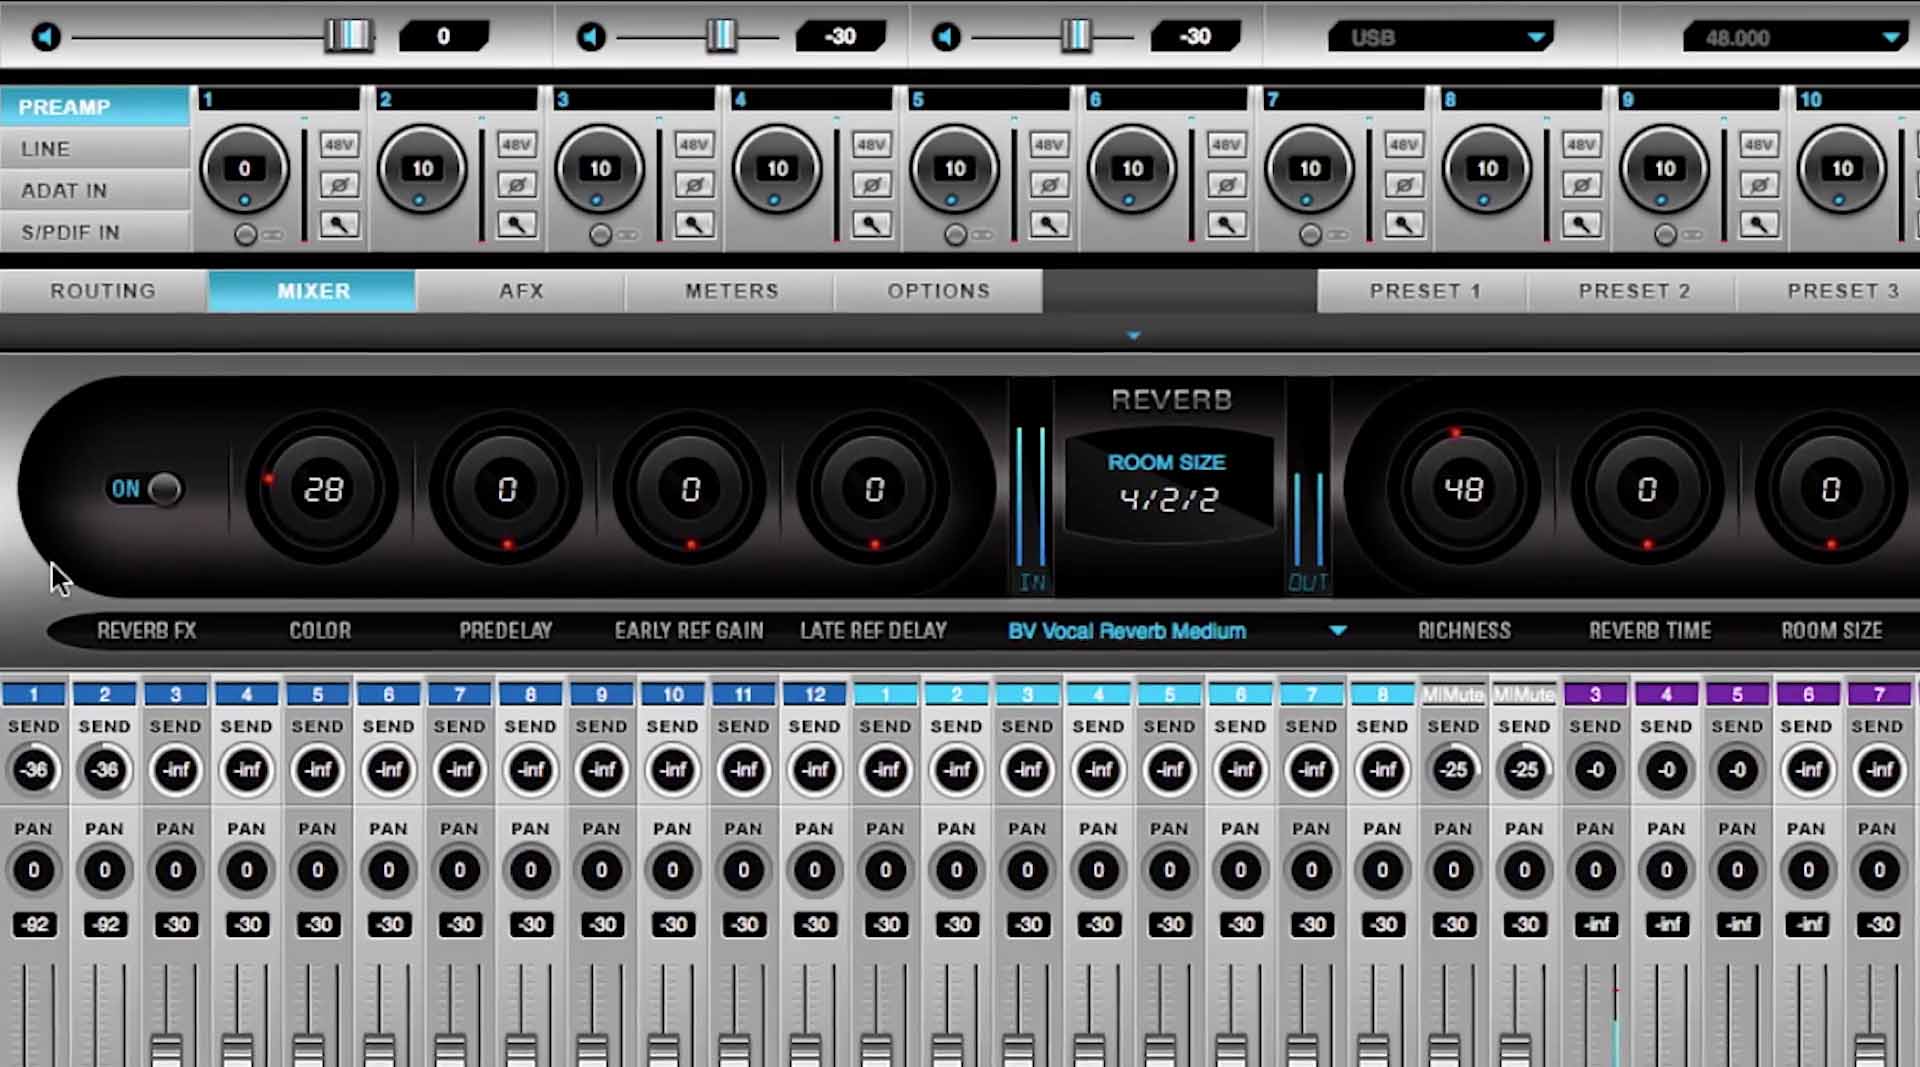1920x1067 pixels.
Task: Open the METERS tab
Action: click(x=731, y=291)
